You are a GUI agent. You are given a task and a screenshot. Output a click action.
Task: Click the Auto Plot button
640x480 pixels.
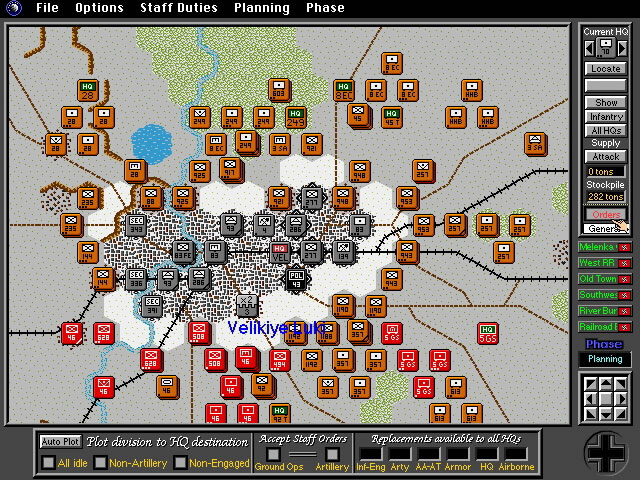(x=60, y=442)
